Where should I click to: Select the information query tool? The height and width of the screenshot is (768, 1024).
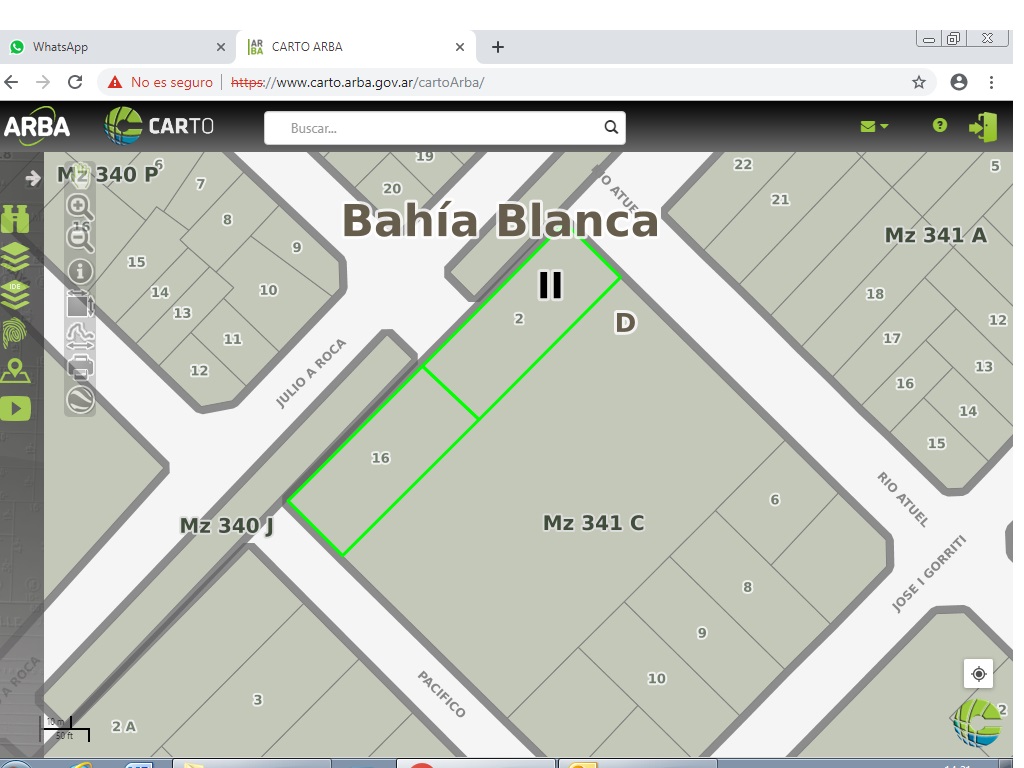click(80, 271)
